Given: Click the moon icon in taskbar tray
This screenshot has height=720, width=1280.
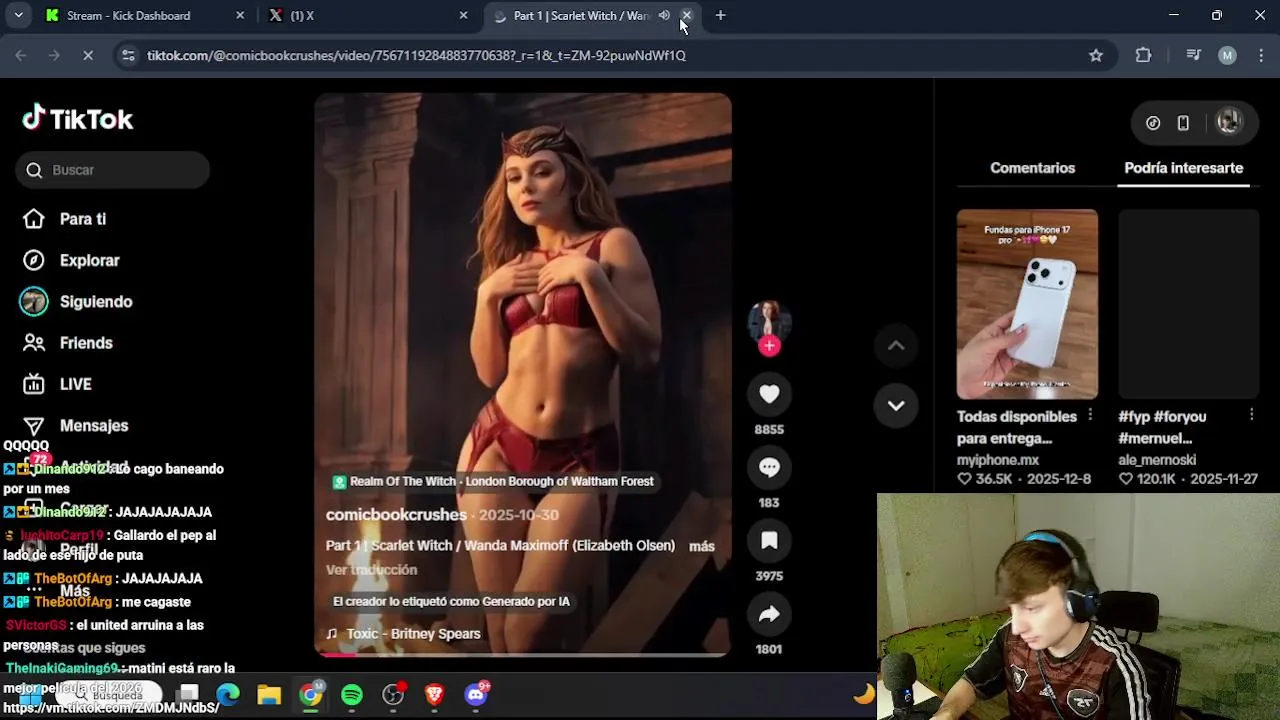Looking at the screenshot, I should pos(864,693).
